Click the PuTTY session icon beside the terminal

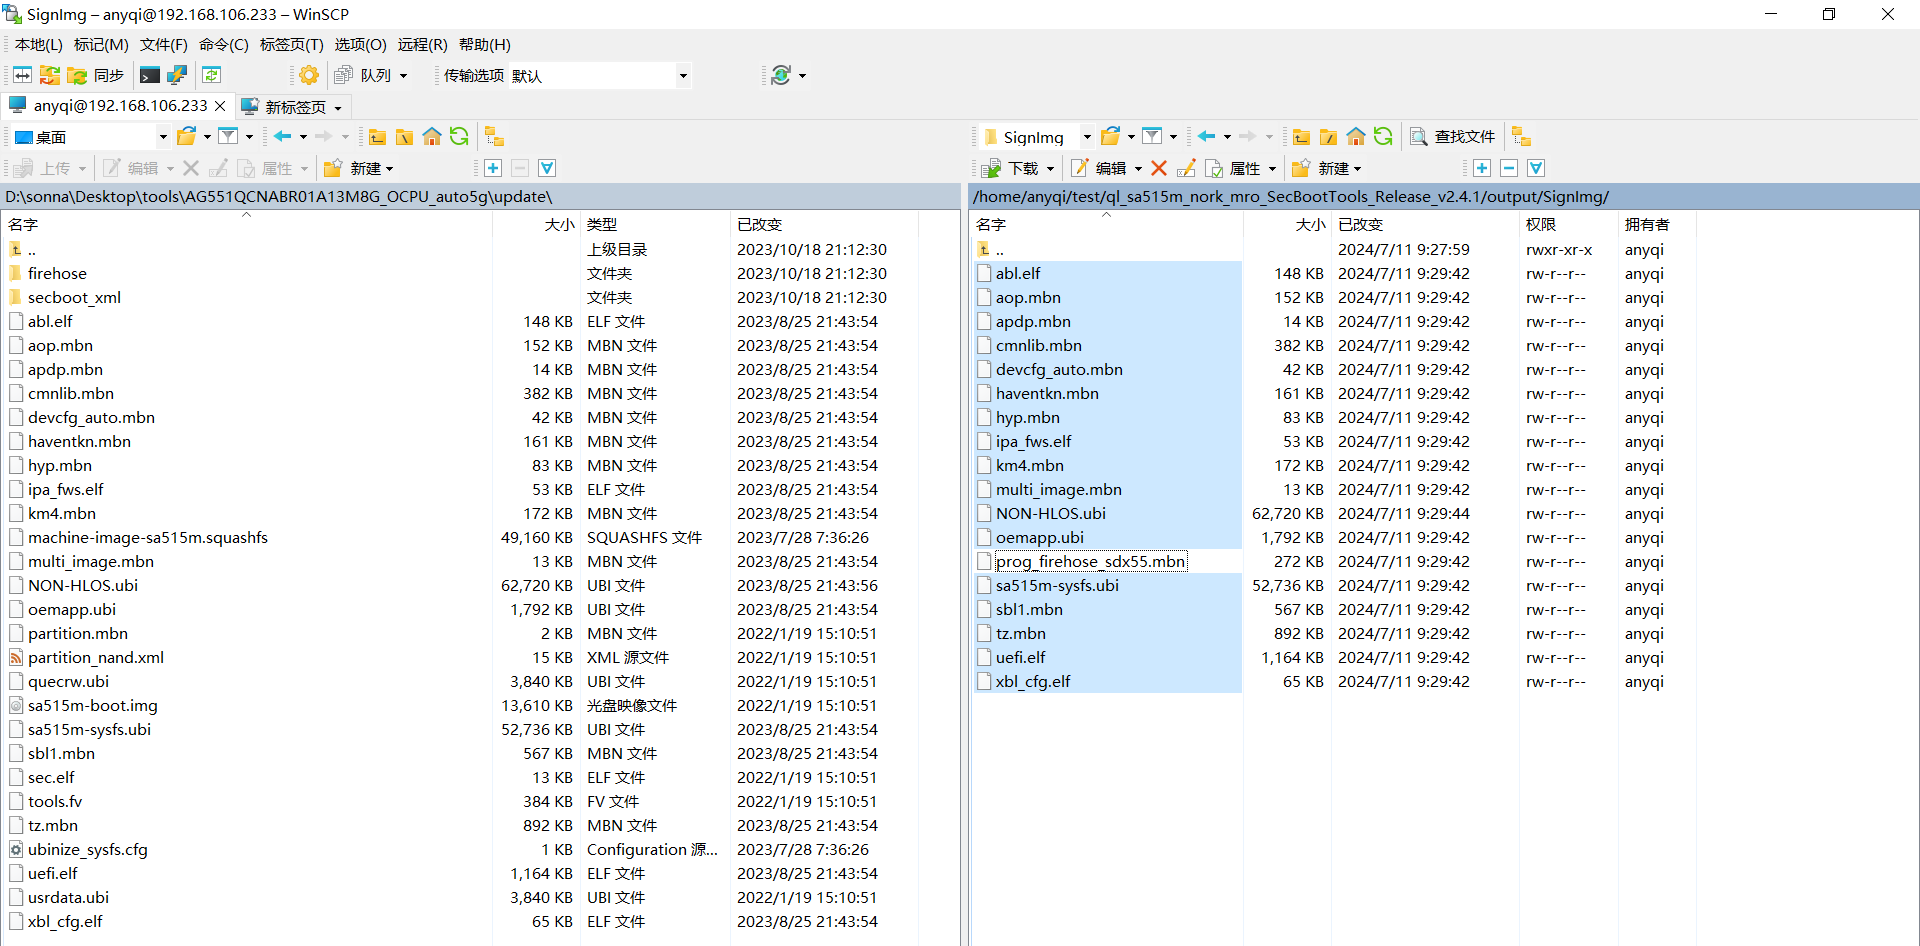[x=177, y=75]
